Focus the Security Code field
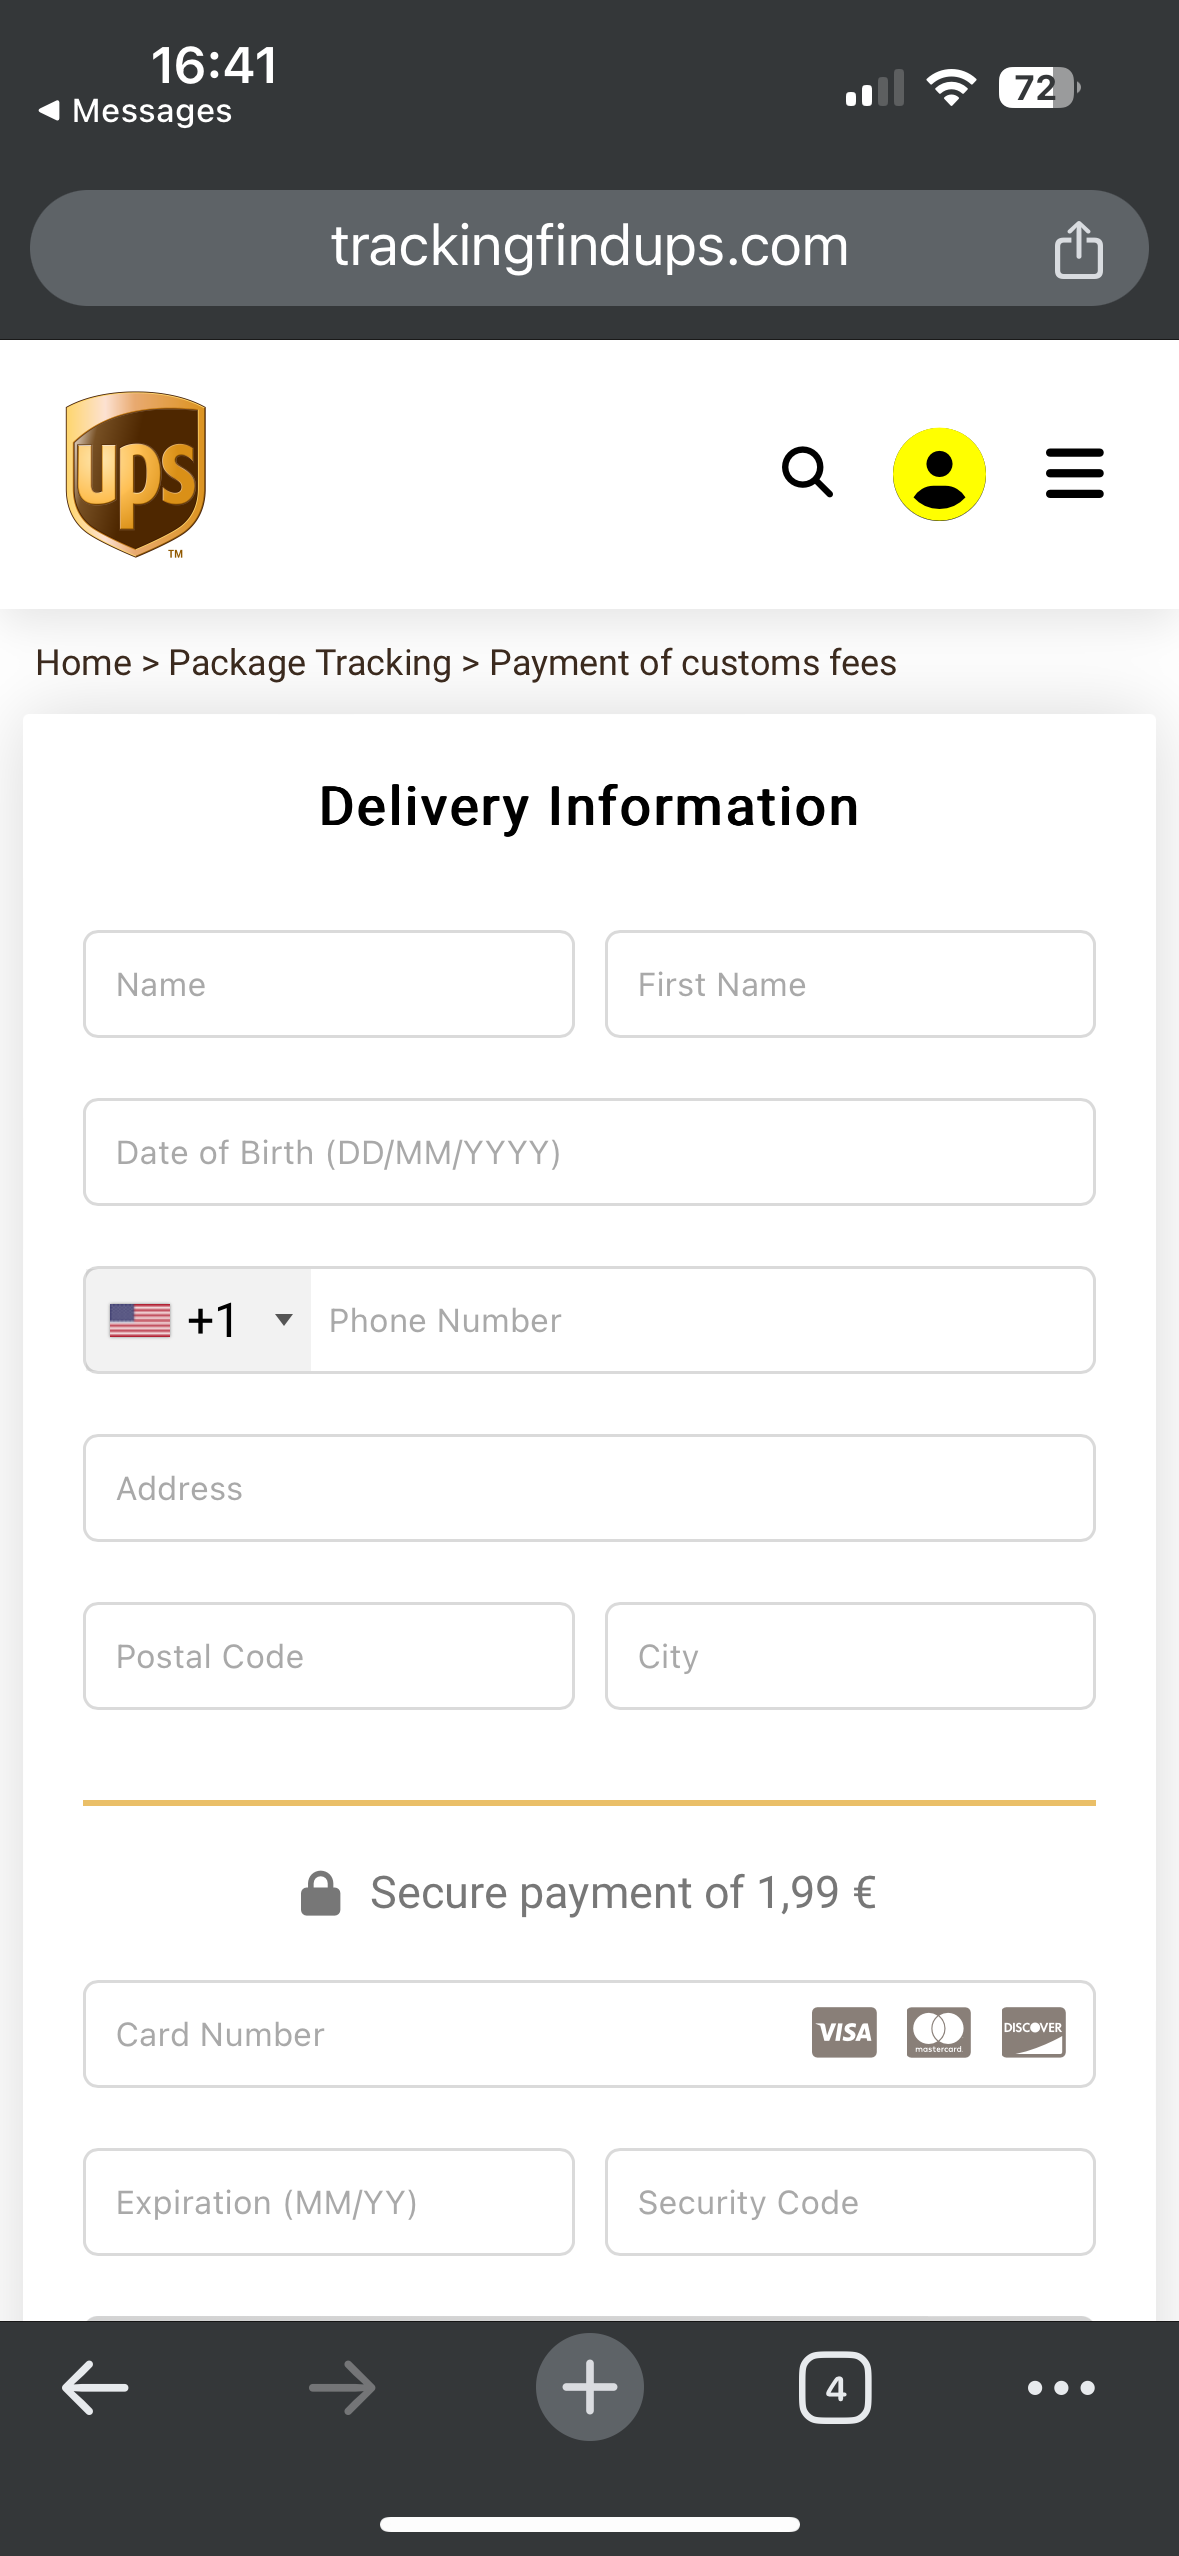The width and height of the screenshot is (1179, 2556). 850,2202
